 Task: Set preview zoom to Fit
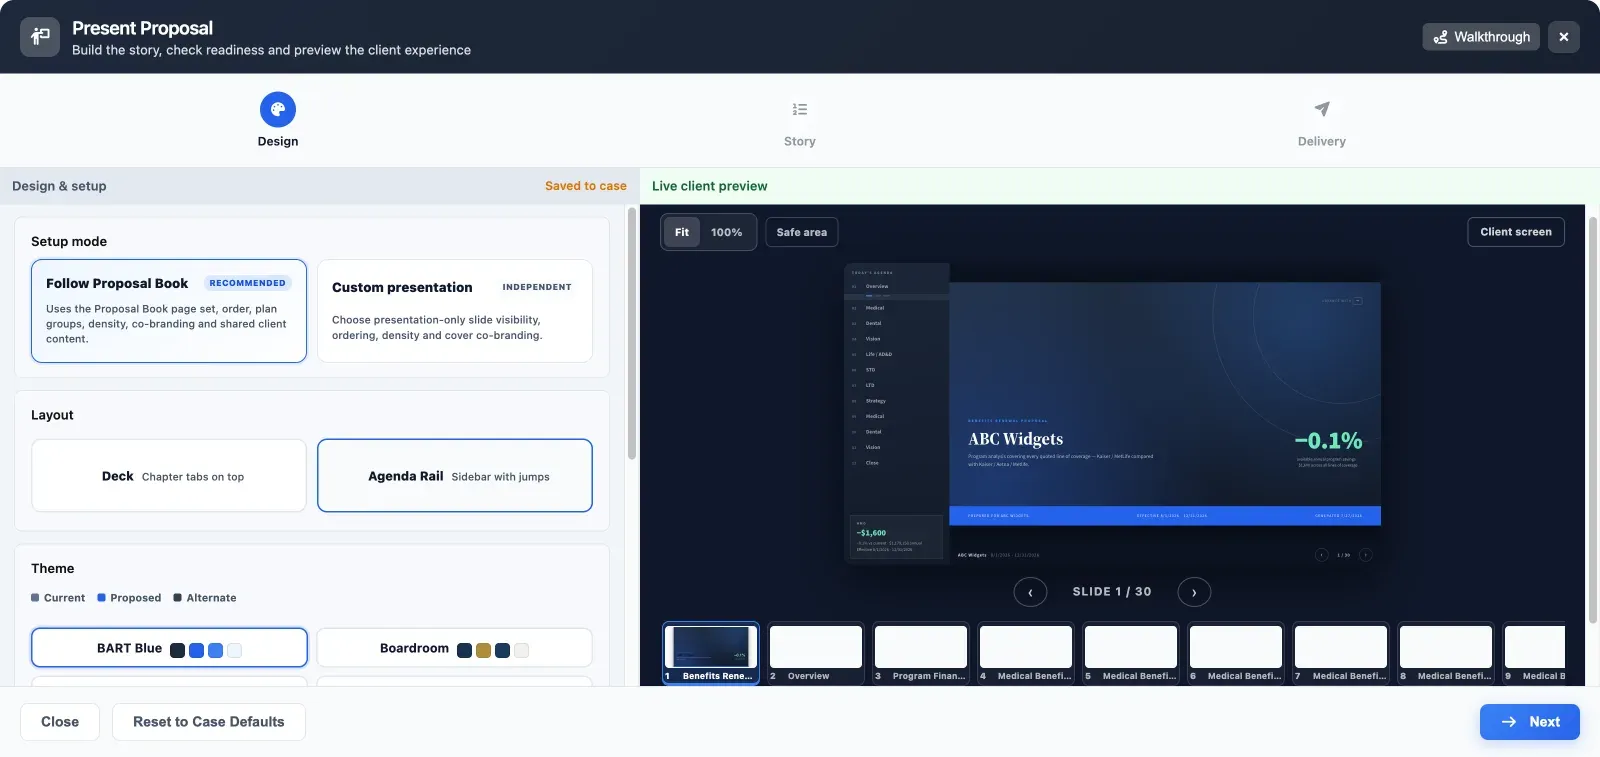click(x=682, y=232)
